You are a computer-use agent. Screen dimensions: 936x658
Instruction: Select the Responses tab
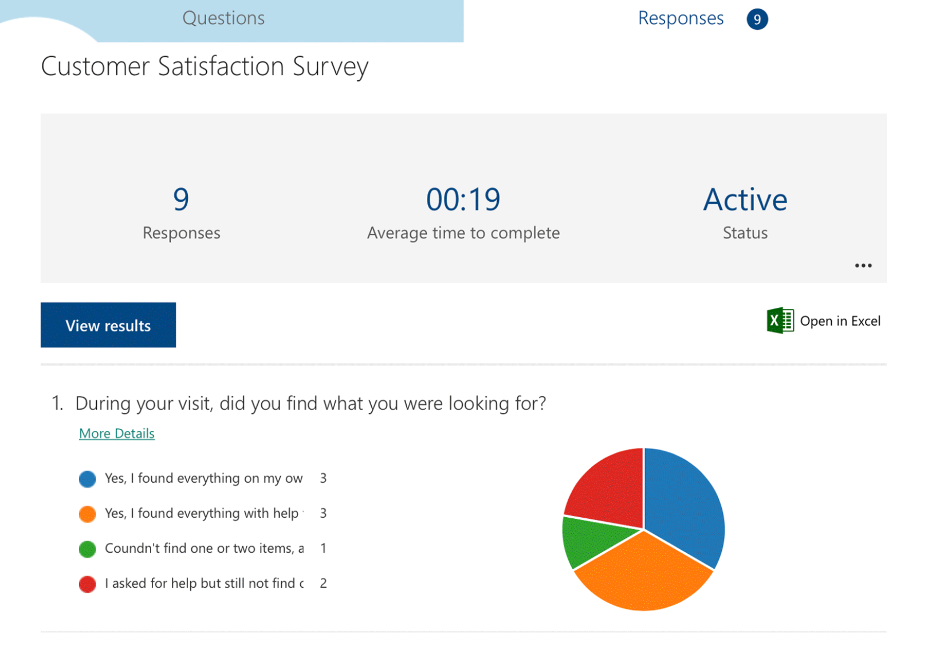[680, 19]
